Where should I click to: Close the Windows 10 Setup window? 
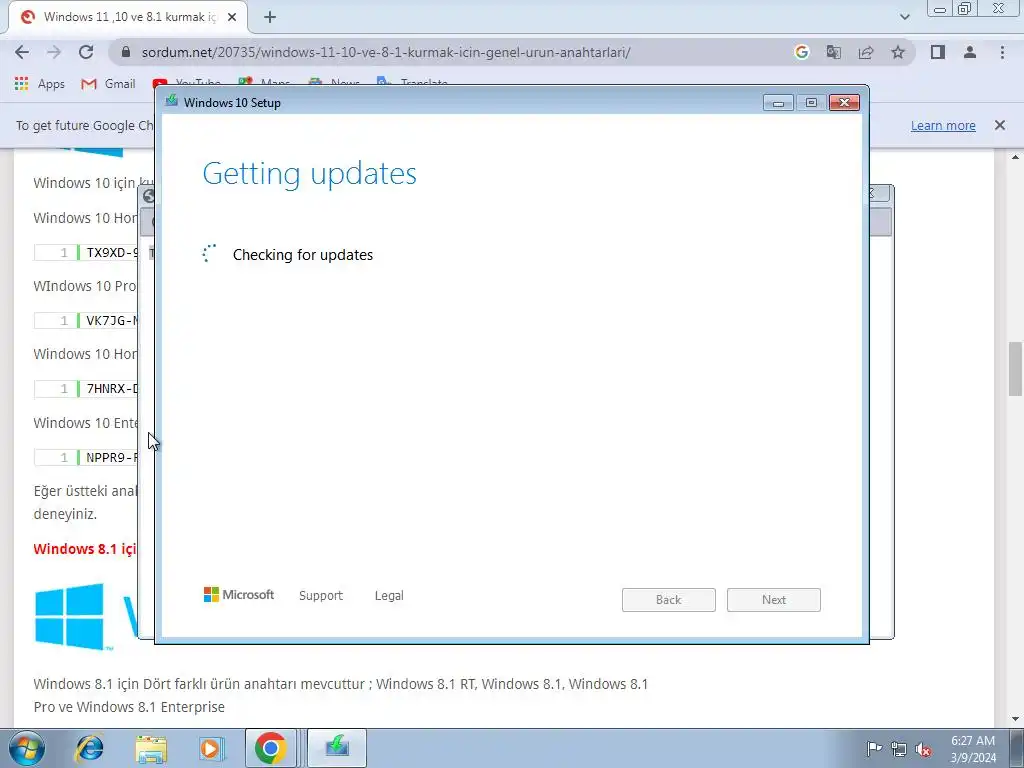click(844, 103)
